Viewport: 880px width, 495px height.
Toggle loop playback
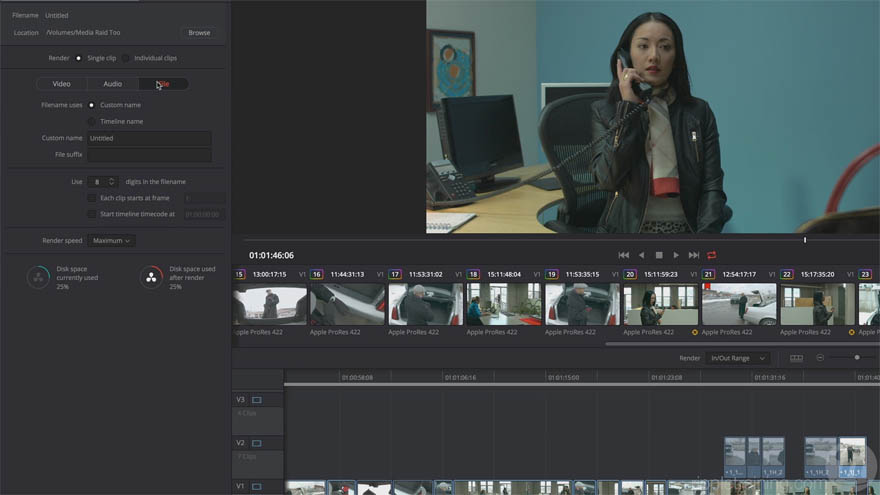click(712, 255)
